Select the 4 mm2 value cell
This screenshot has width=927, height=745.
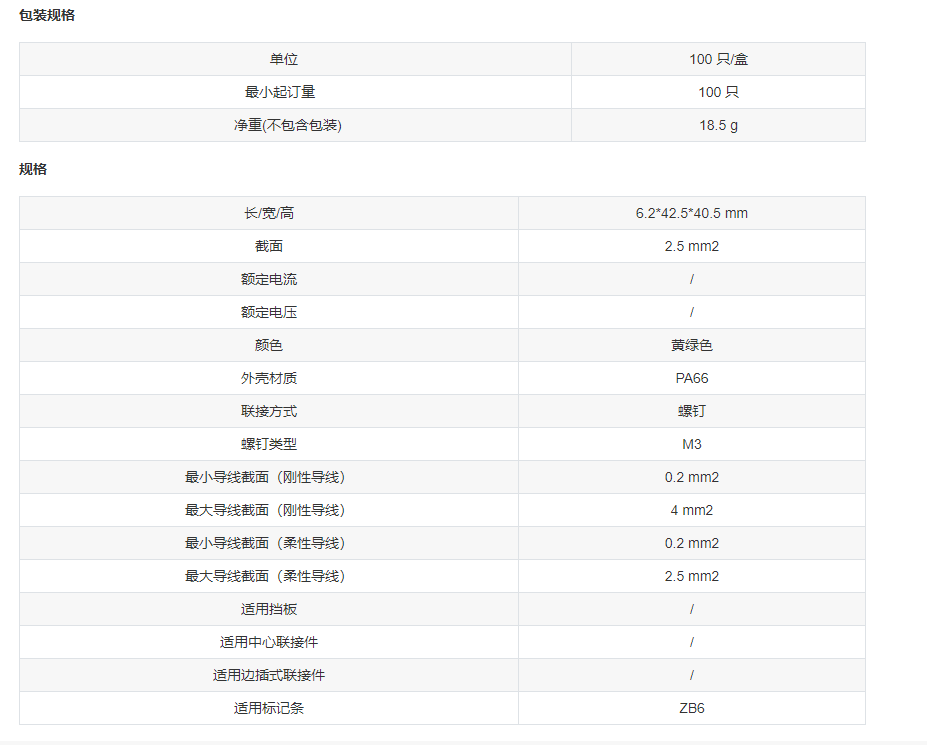click(x=691, y=510)
